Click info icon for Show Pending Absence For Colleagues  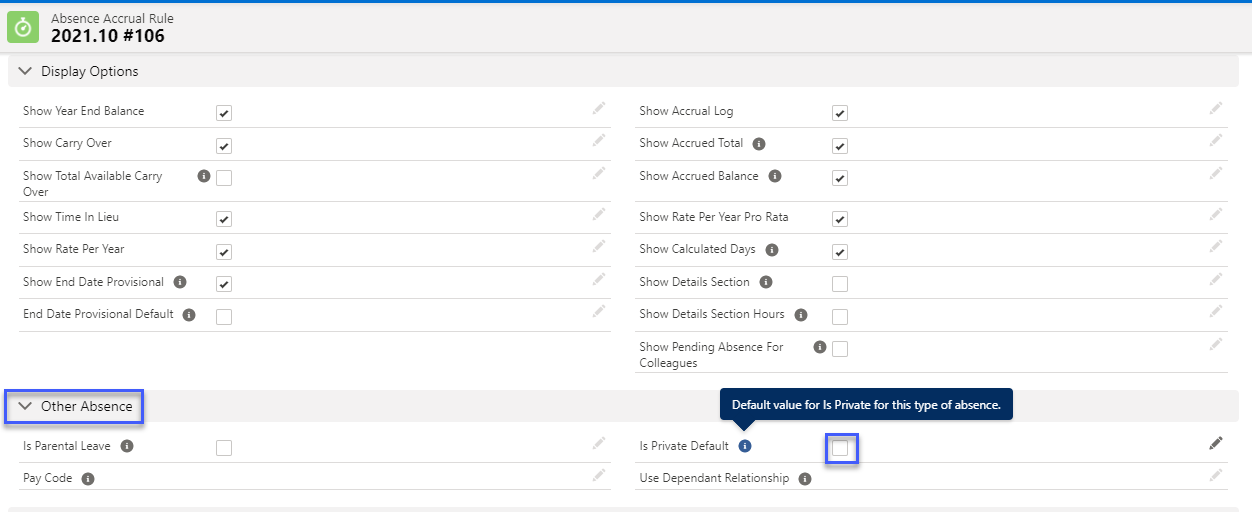[x=820, y=347]
